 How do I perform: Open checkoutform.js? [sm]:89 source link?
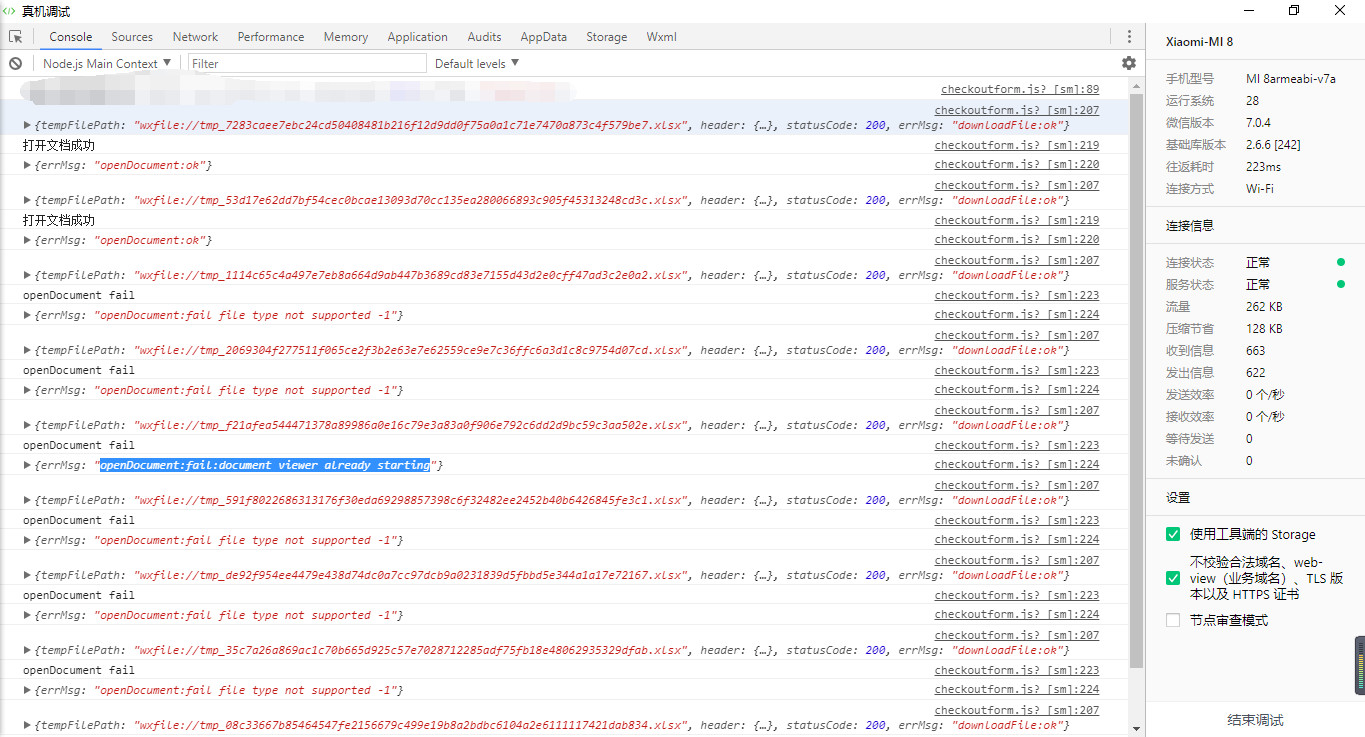pyautogui.click(x=1020, y=89)
